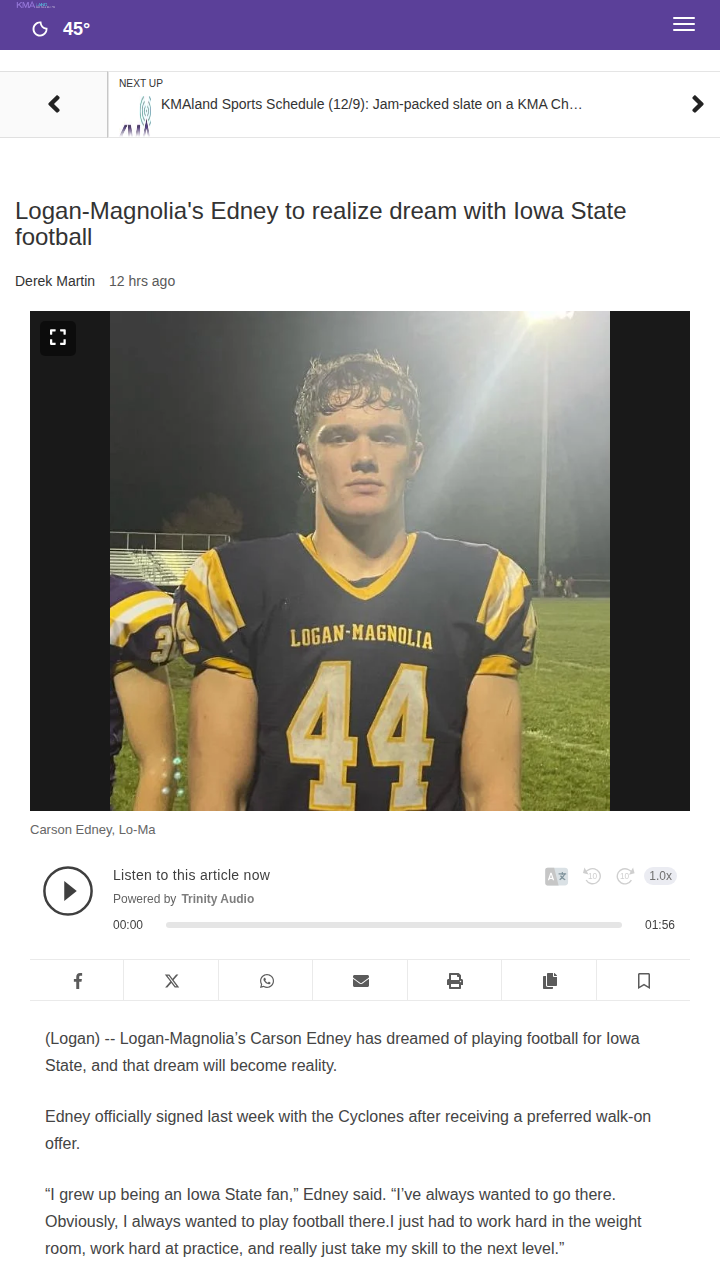
Task: Copy the article link
Action: coord(549,981)
